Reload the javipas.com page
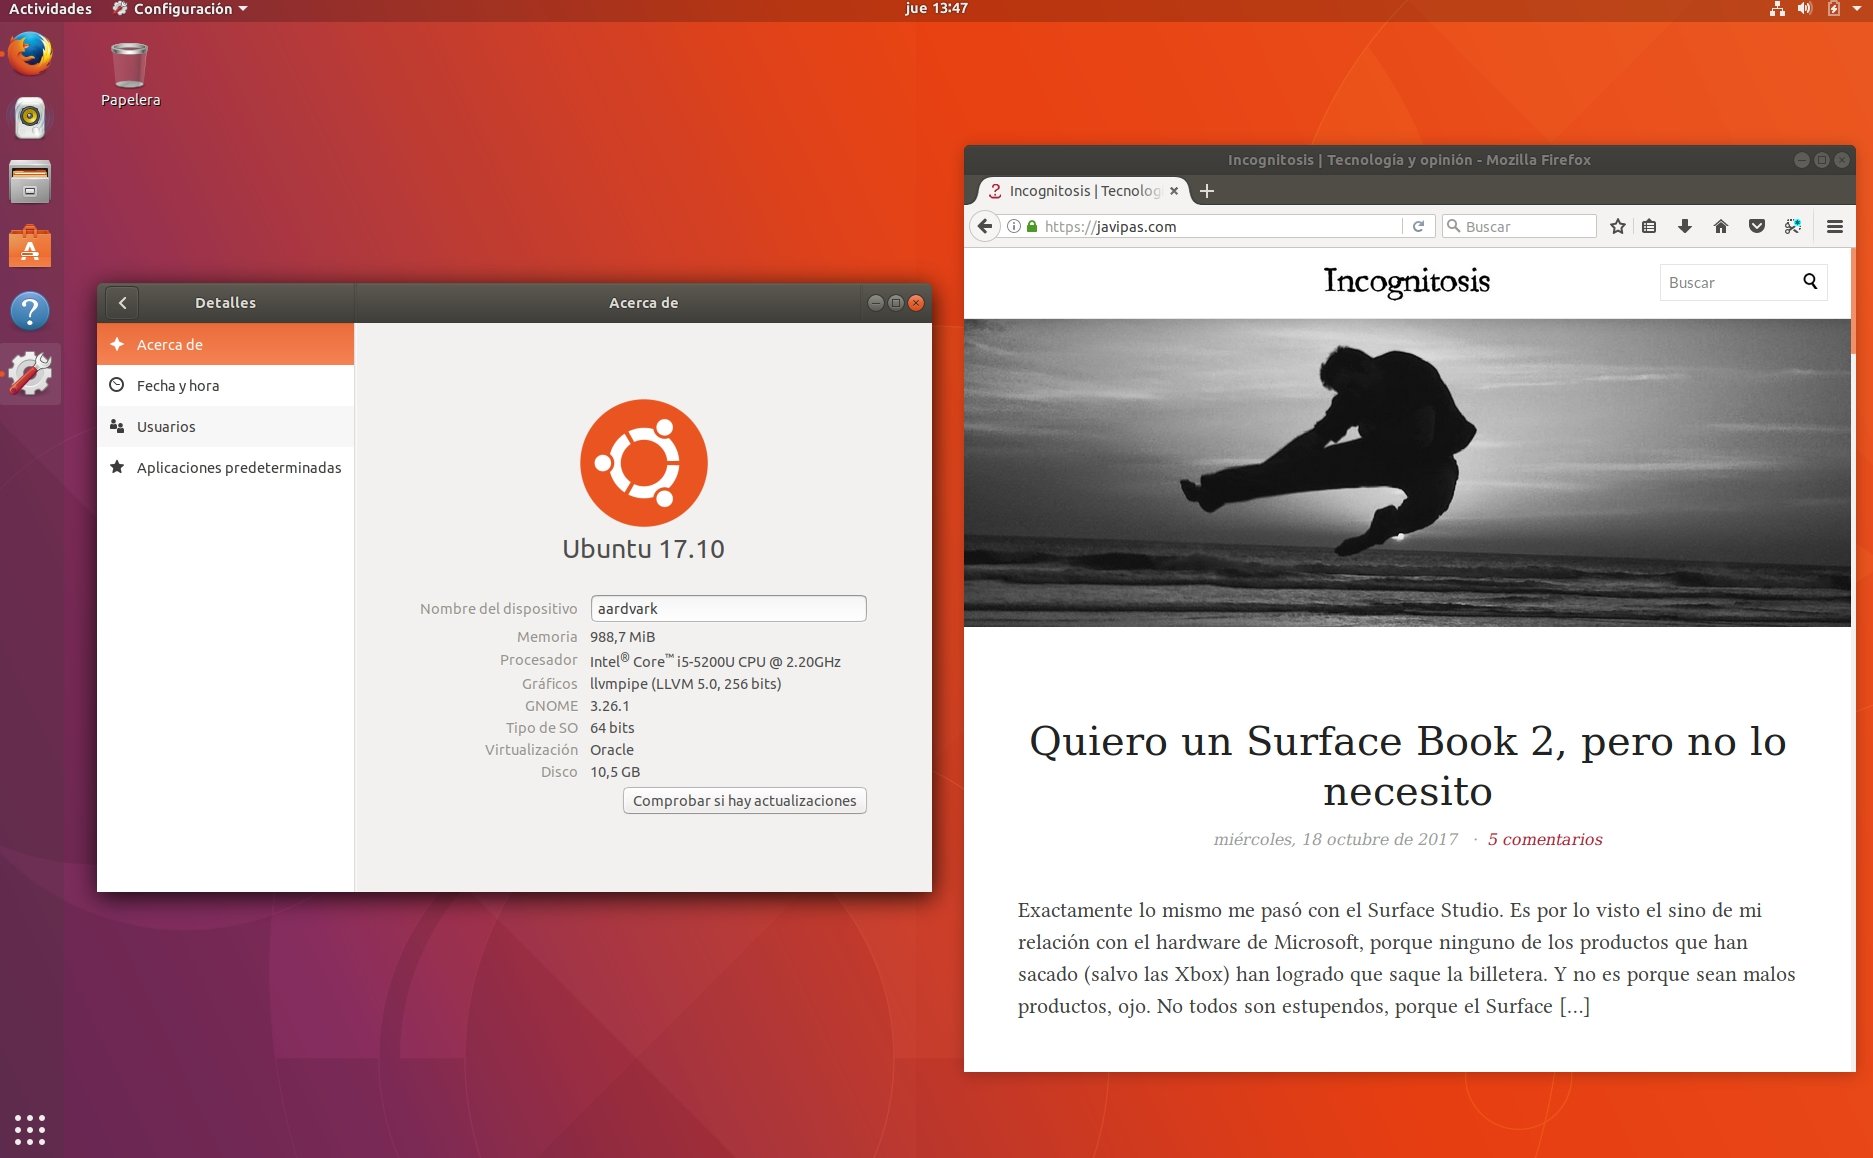 point(1418,227)
